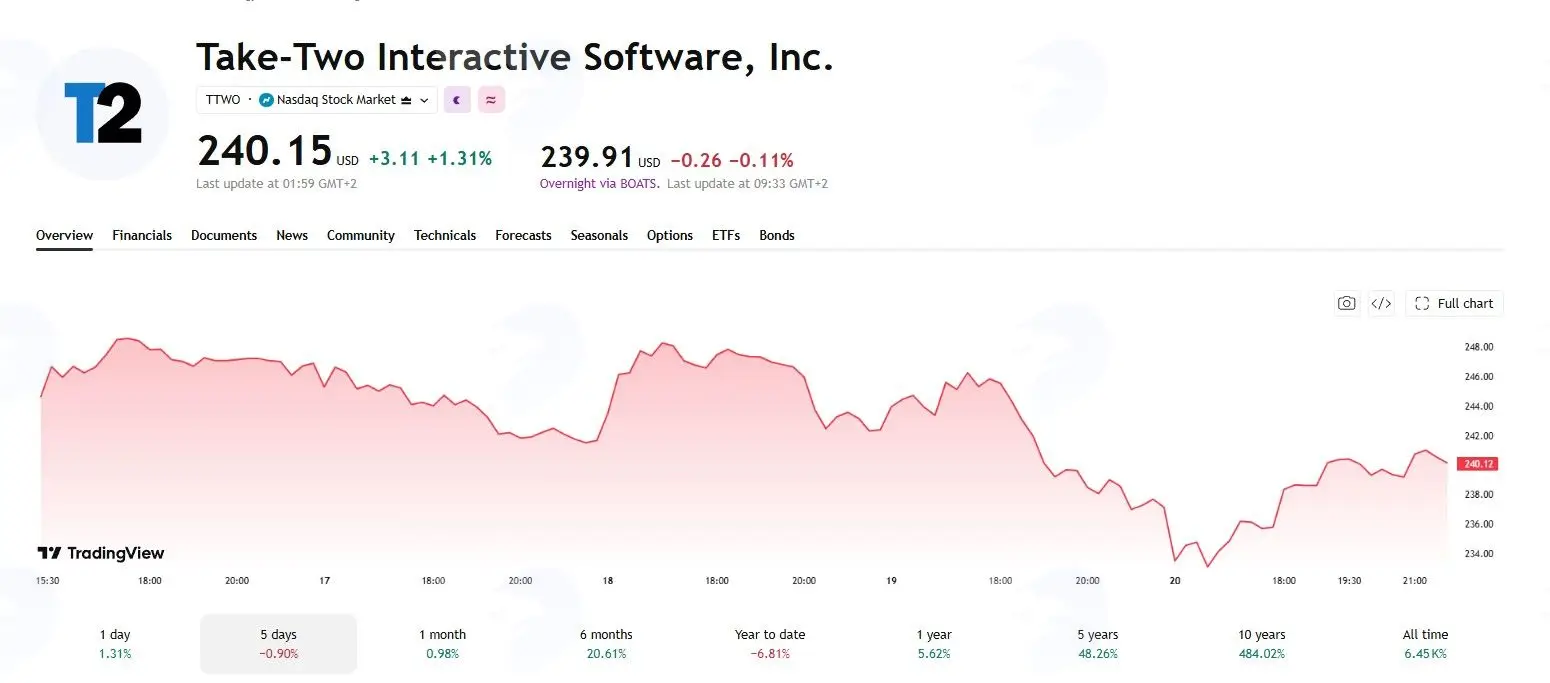Viewport: 1550px width, 683px height.
Task: Switch chart to Year to date
Action: click(770, 643)
